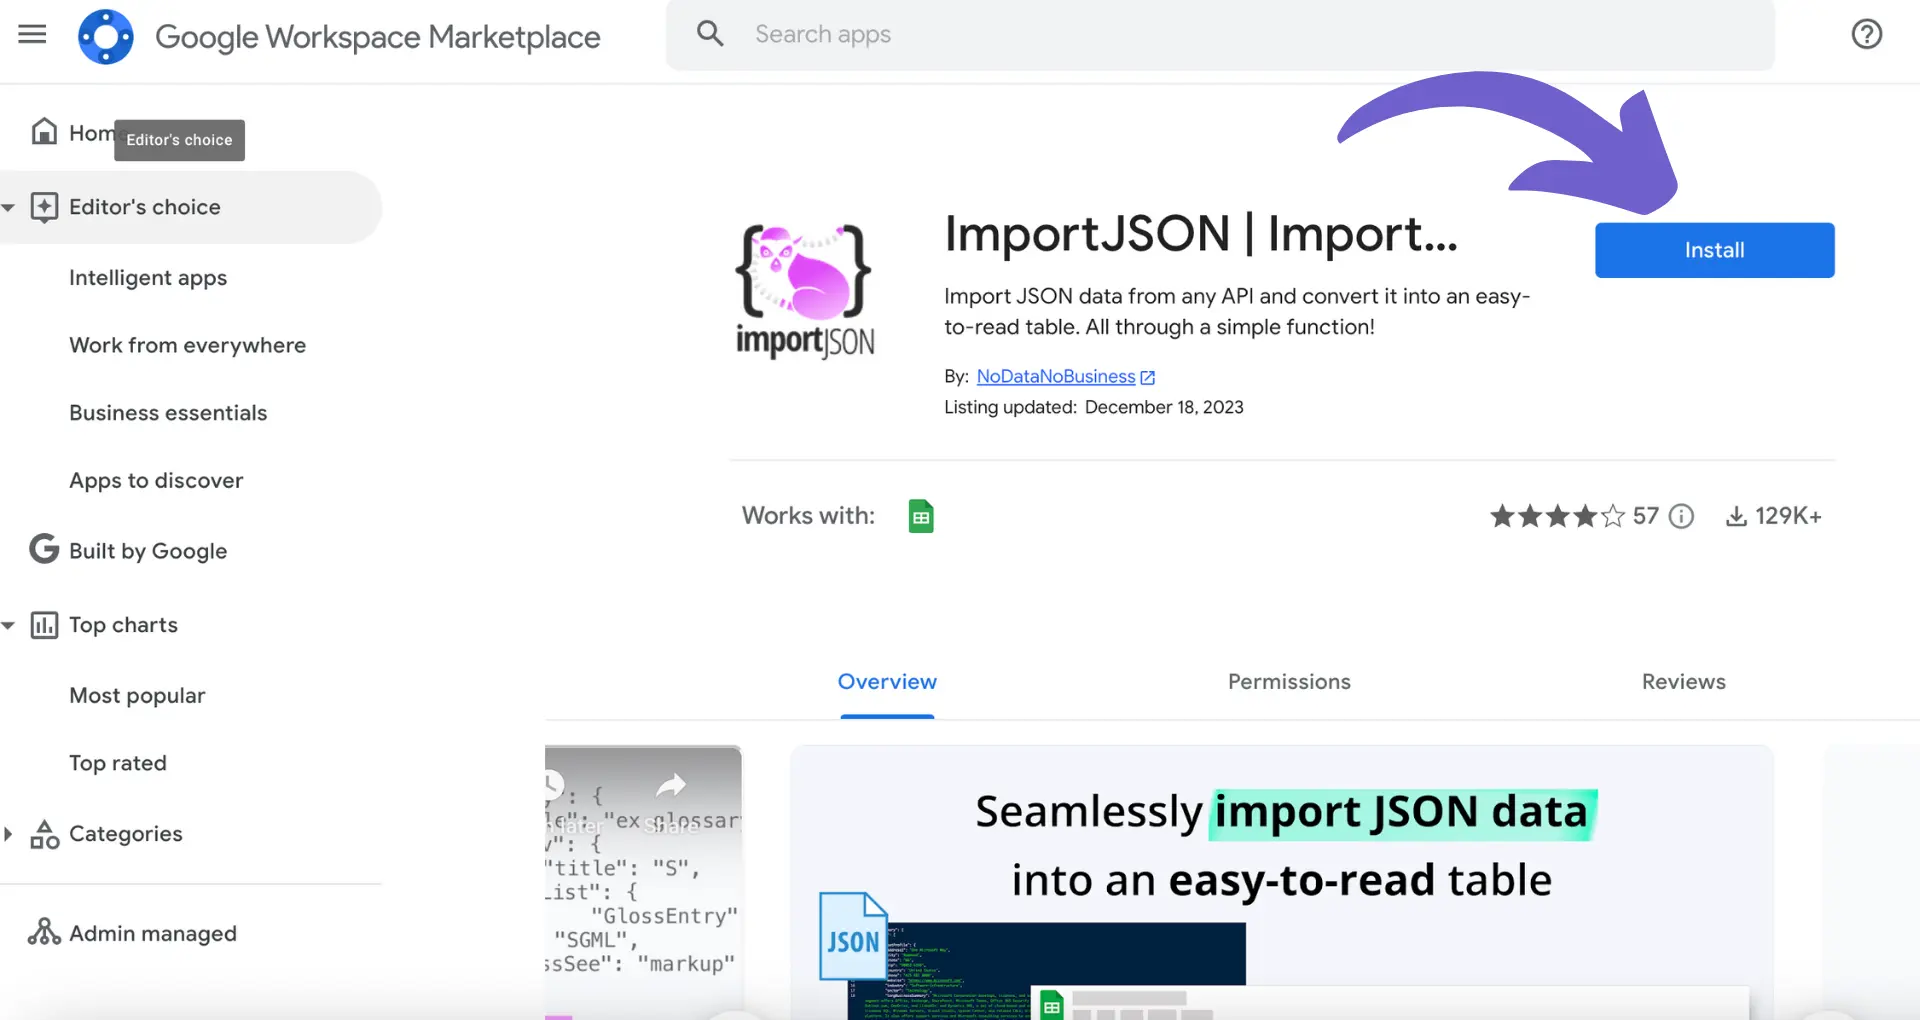Click the external link icon beside NoDataNoBusiness
This screenshot has height=1020, width=1920.
[x=1148, y=378]
